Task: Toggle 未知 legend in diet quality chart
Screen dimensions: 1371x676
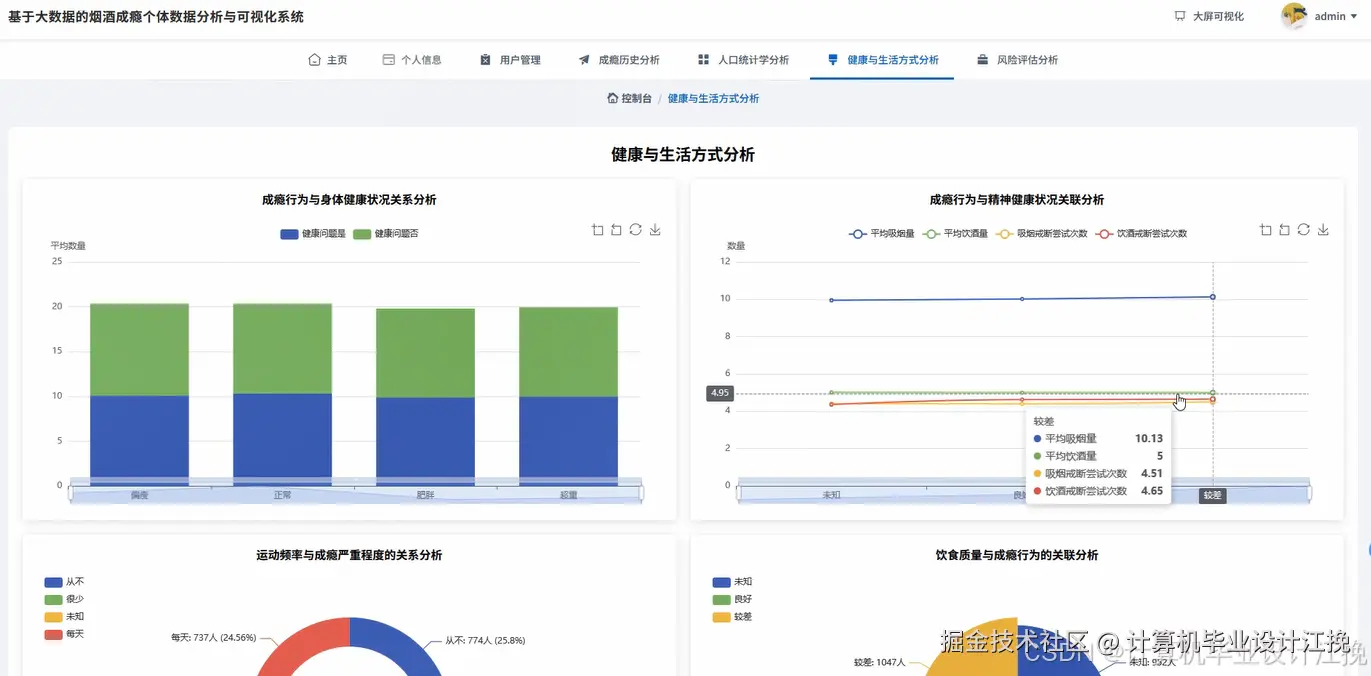Action: pos(733,581)
